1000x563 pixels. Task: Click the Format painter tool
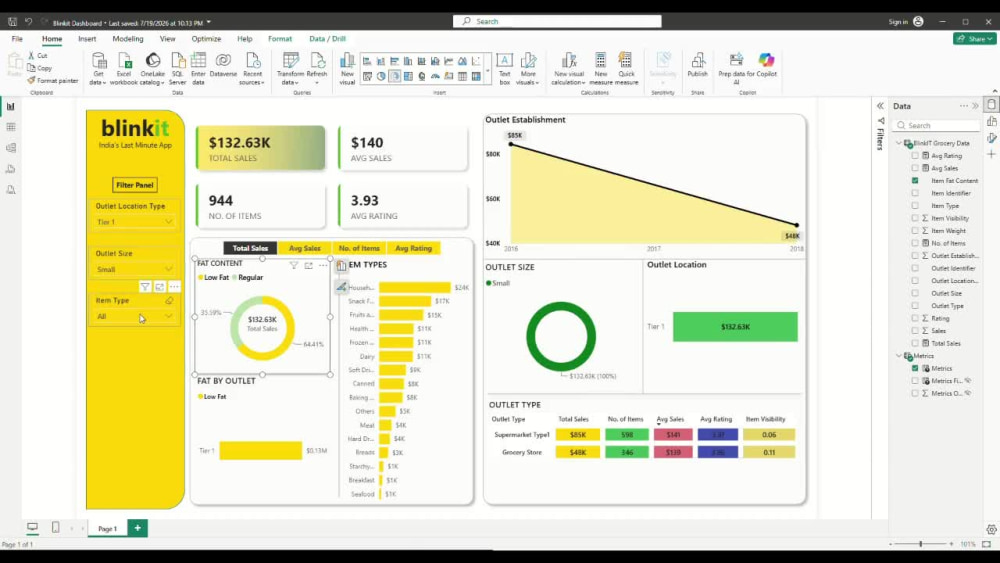[x=53, y=81]
